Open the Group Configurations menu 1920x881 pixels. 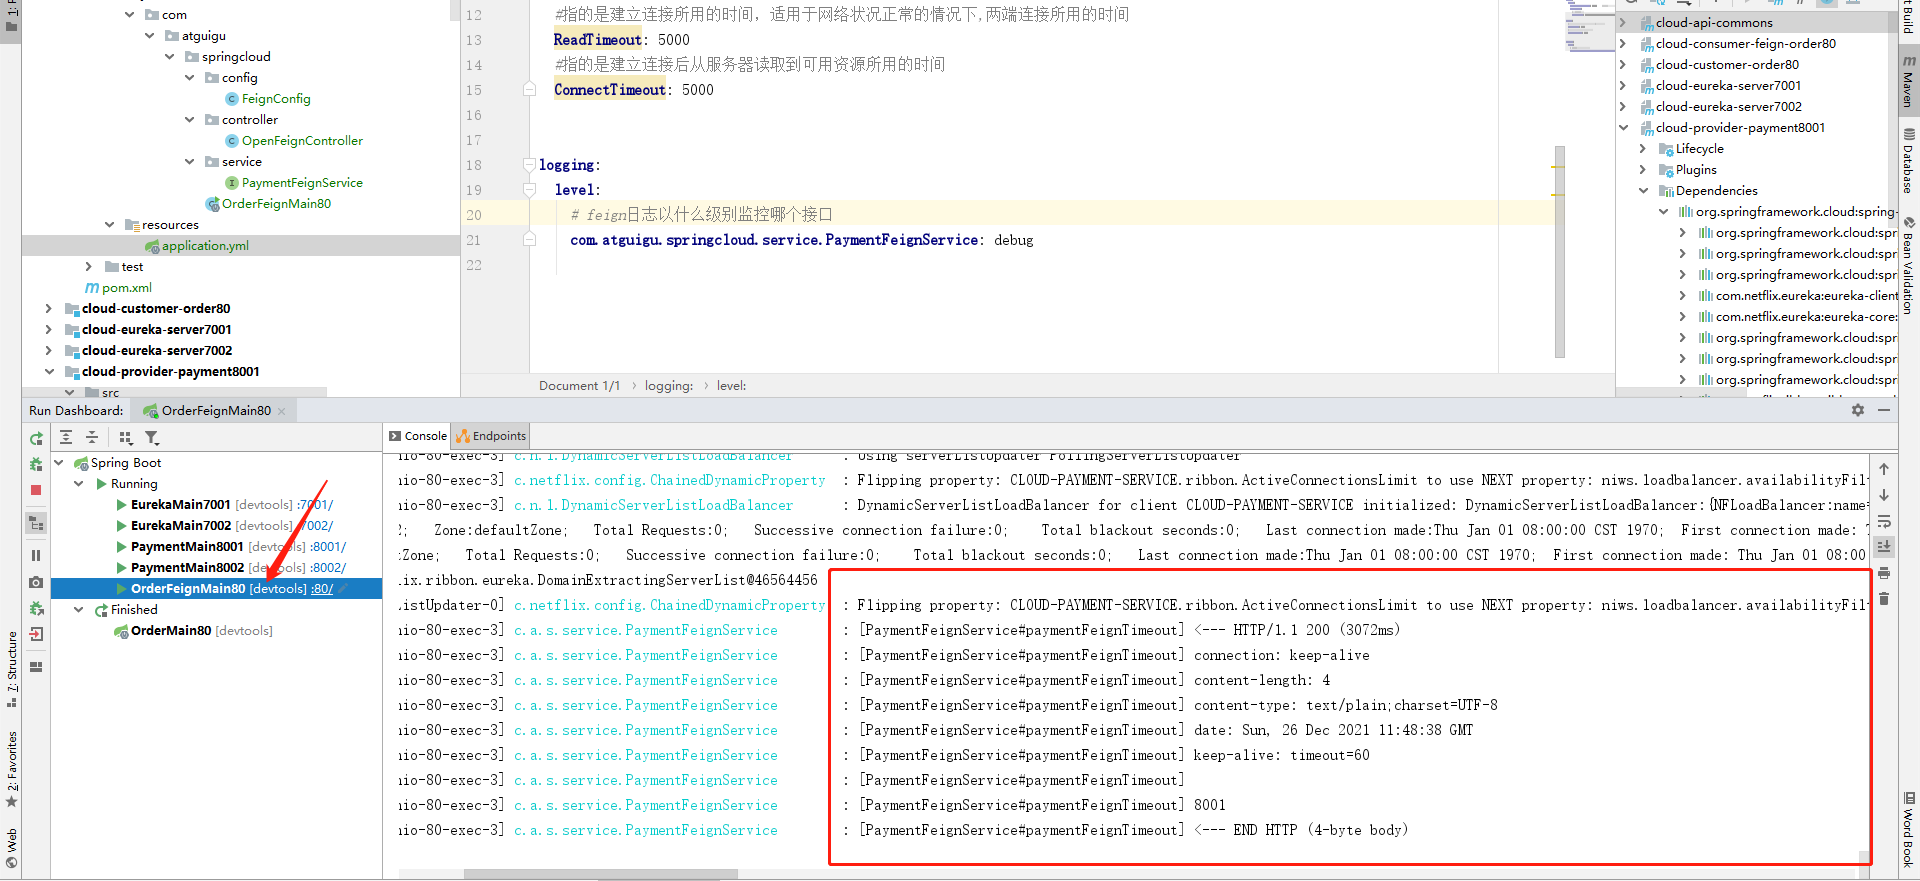pos(125,437)
